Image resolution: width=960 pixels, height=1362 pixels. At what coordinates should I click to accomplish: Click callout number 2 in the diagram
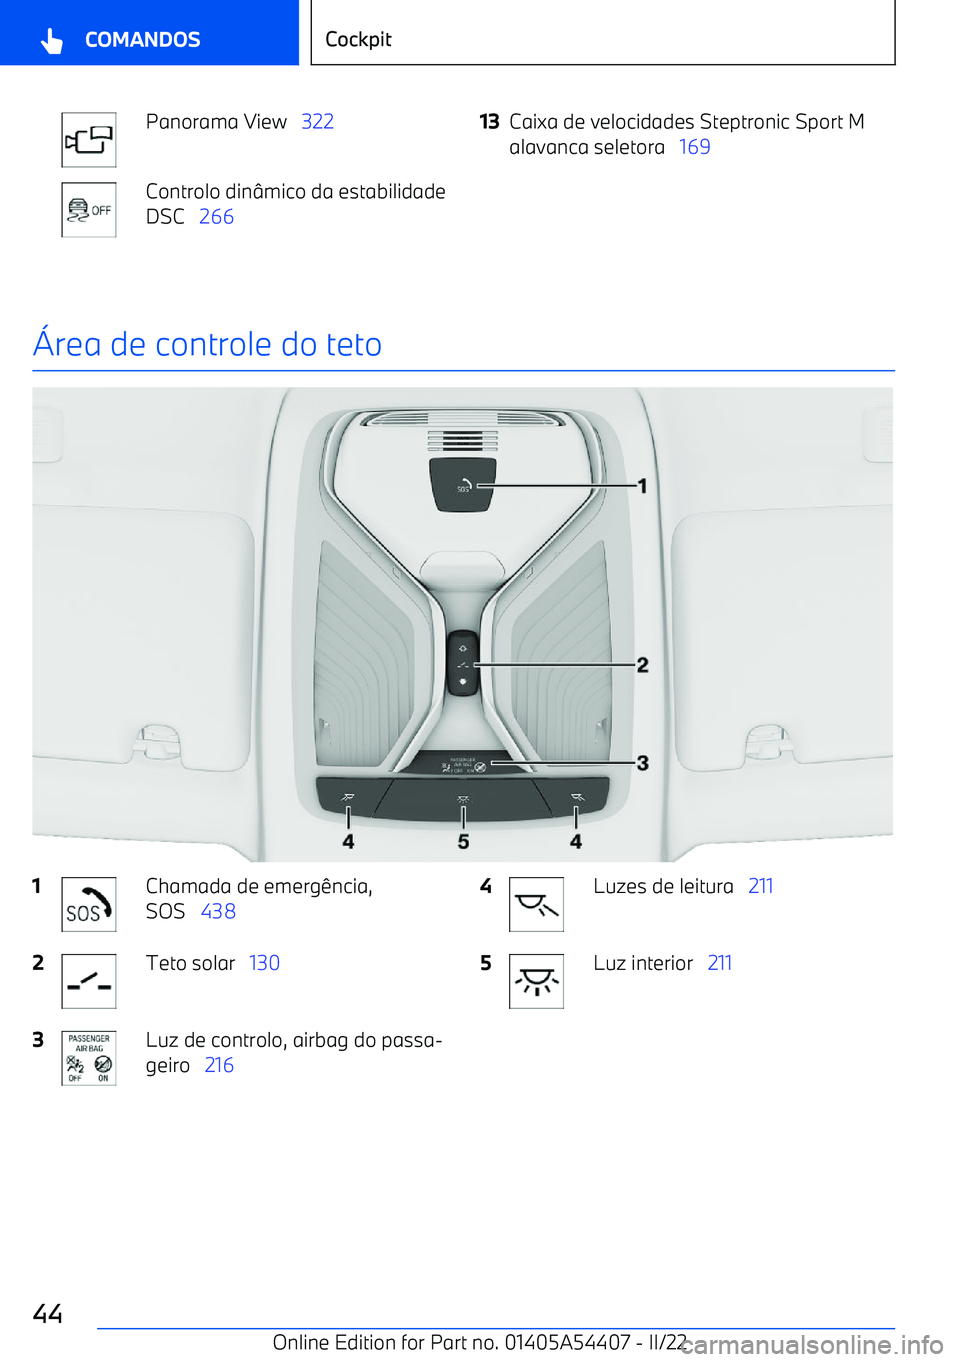643,664
